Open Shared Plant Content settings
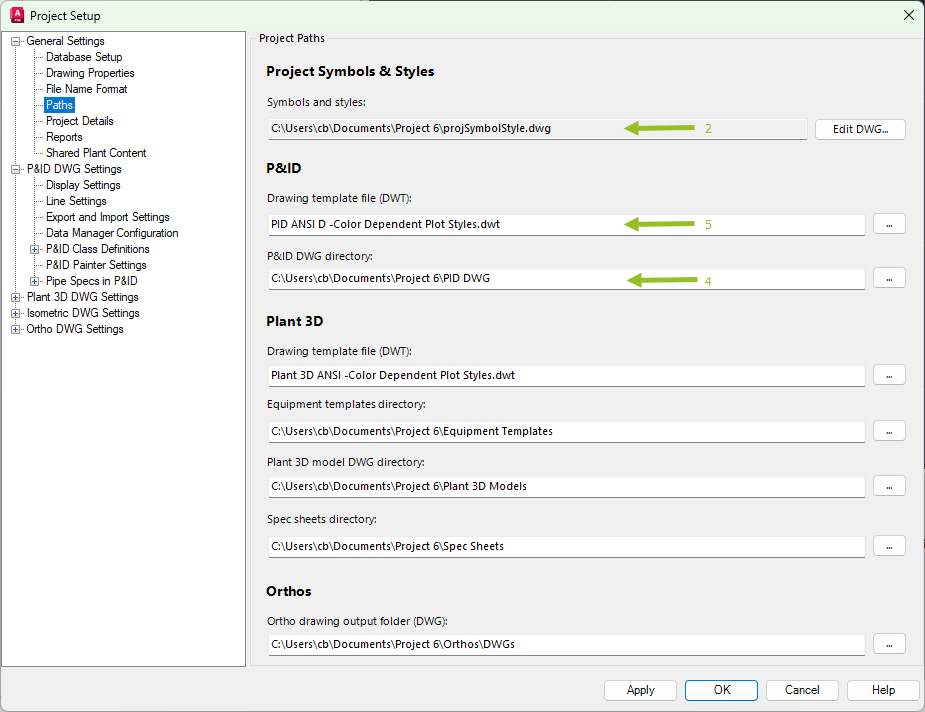This screenshot has height=712, width=925. click(x=96, y=153)
